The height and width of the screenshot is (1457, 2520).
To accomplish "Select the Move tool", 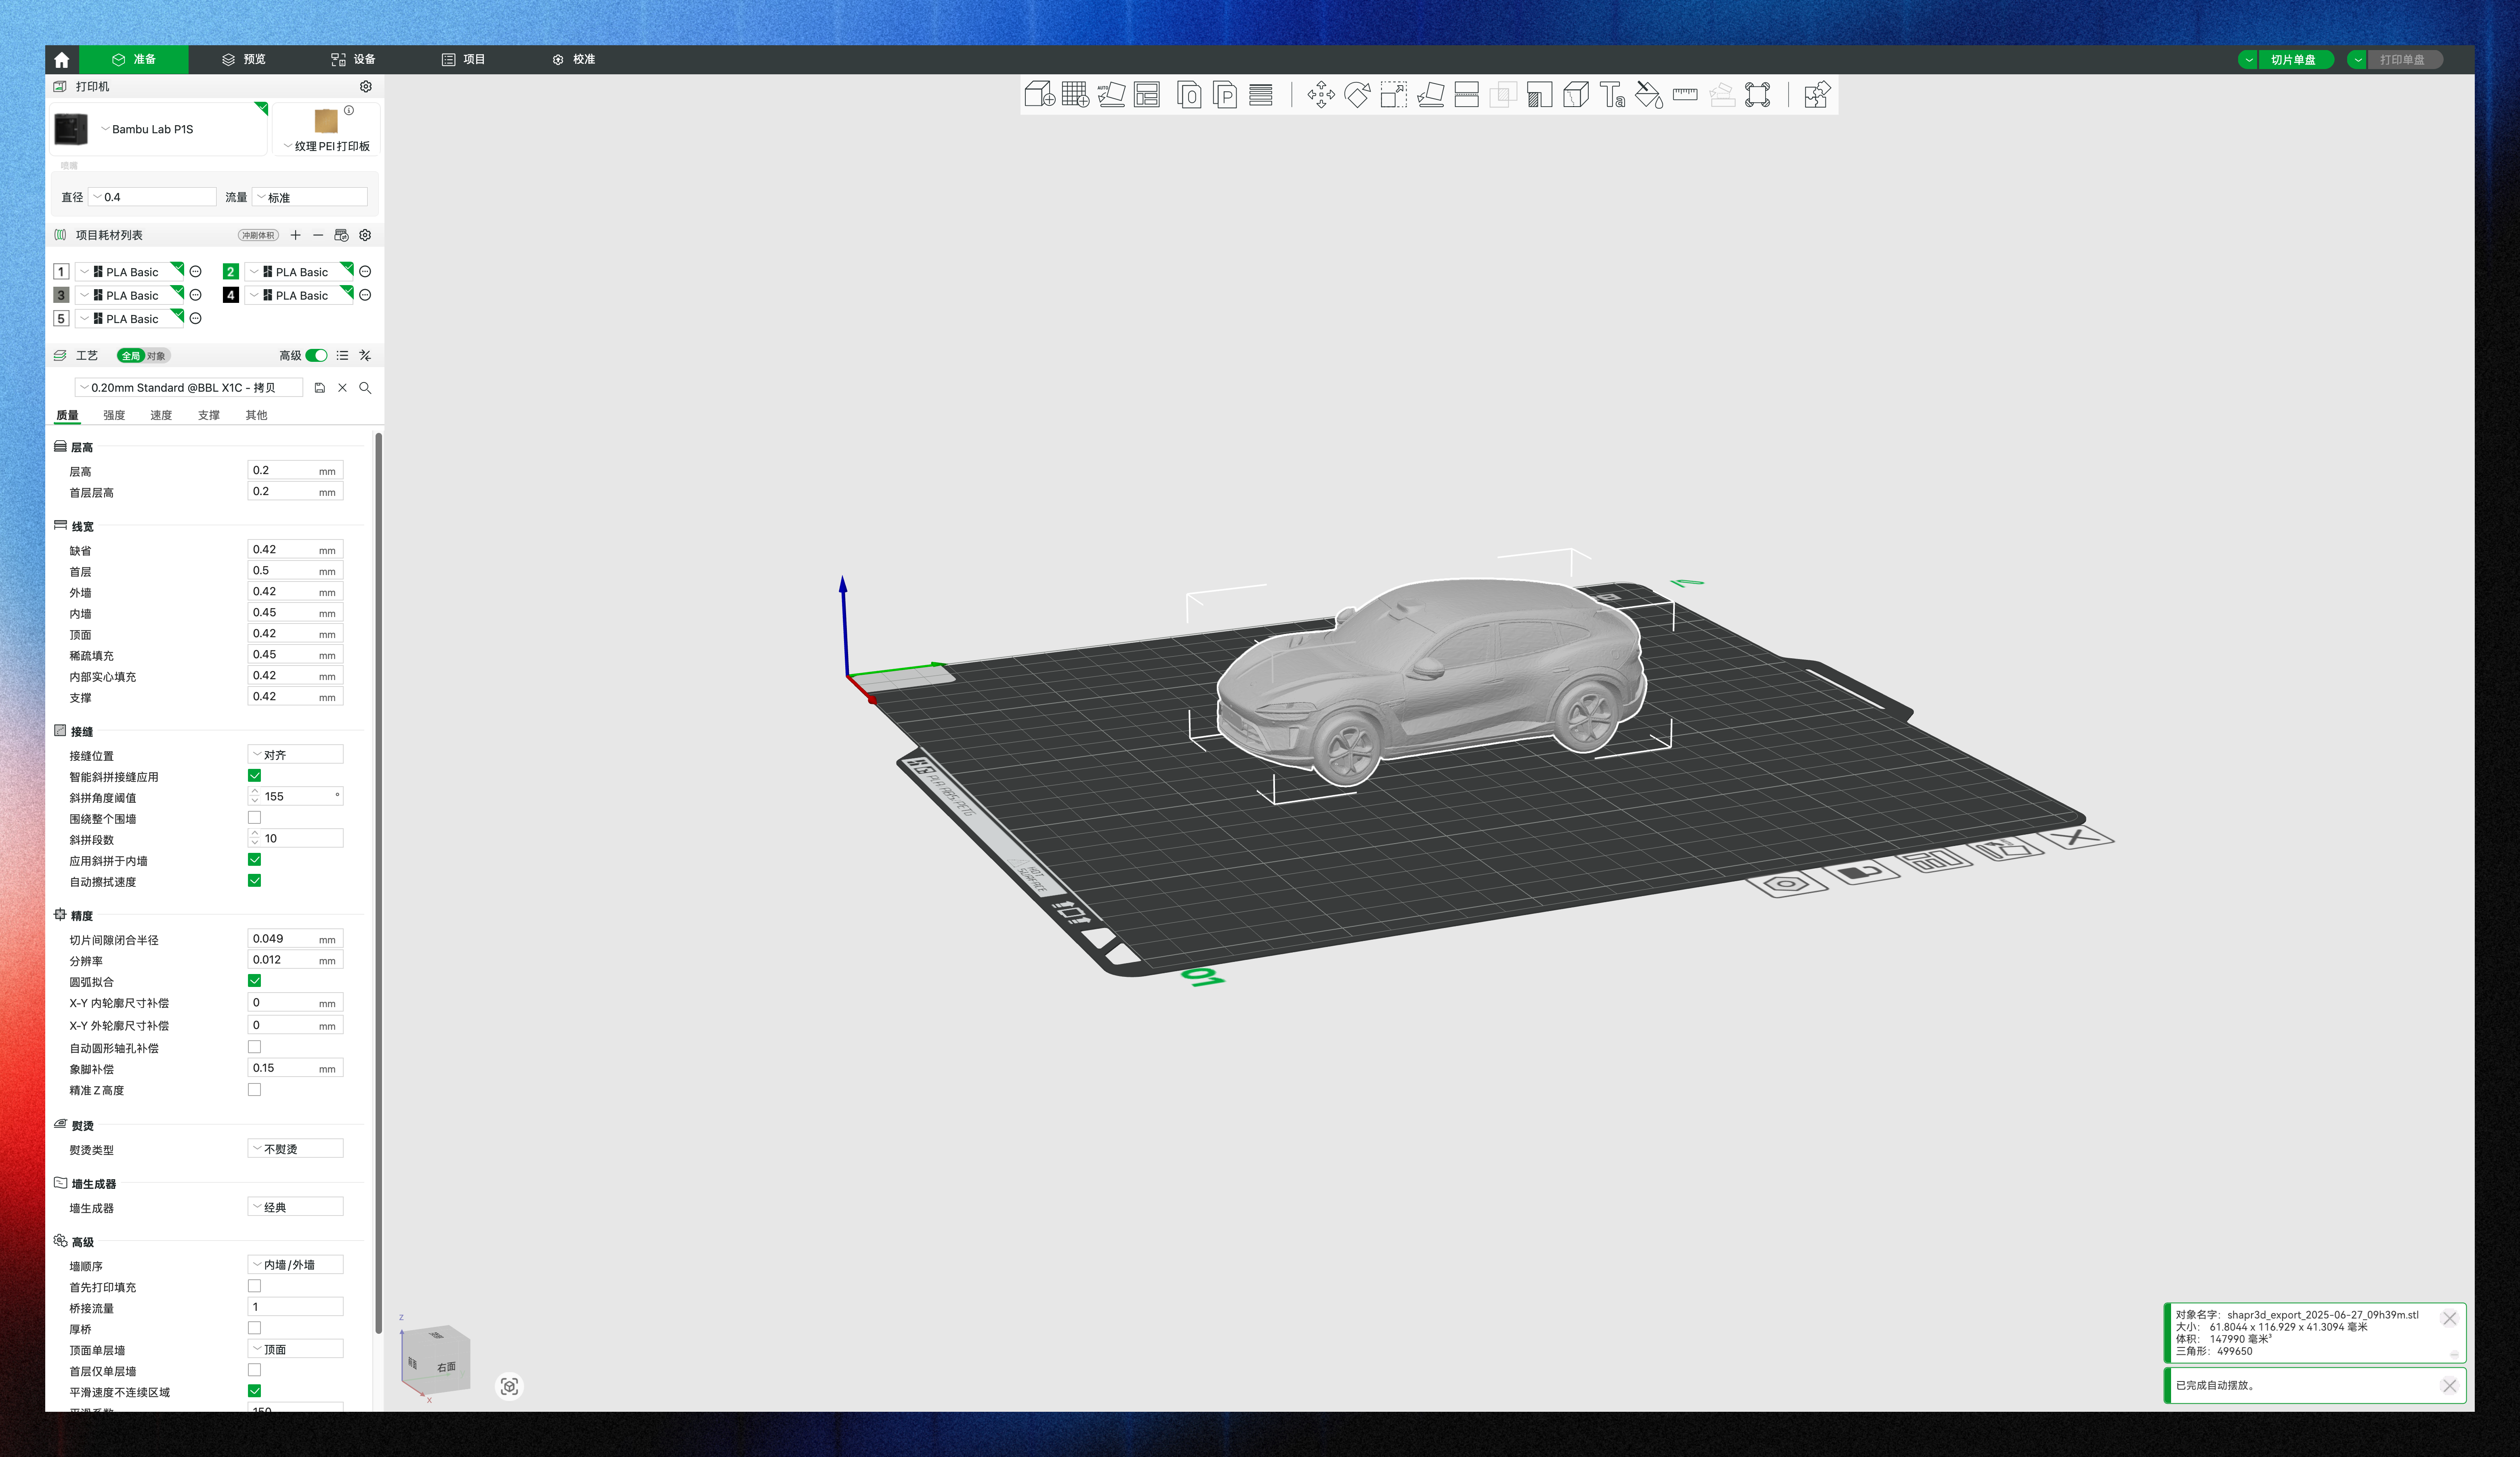I will tap(1320, 95).
